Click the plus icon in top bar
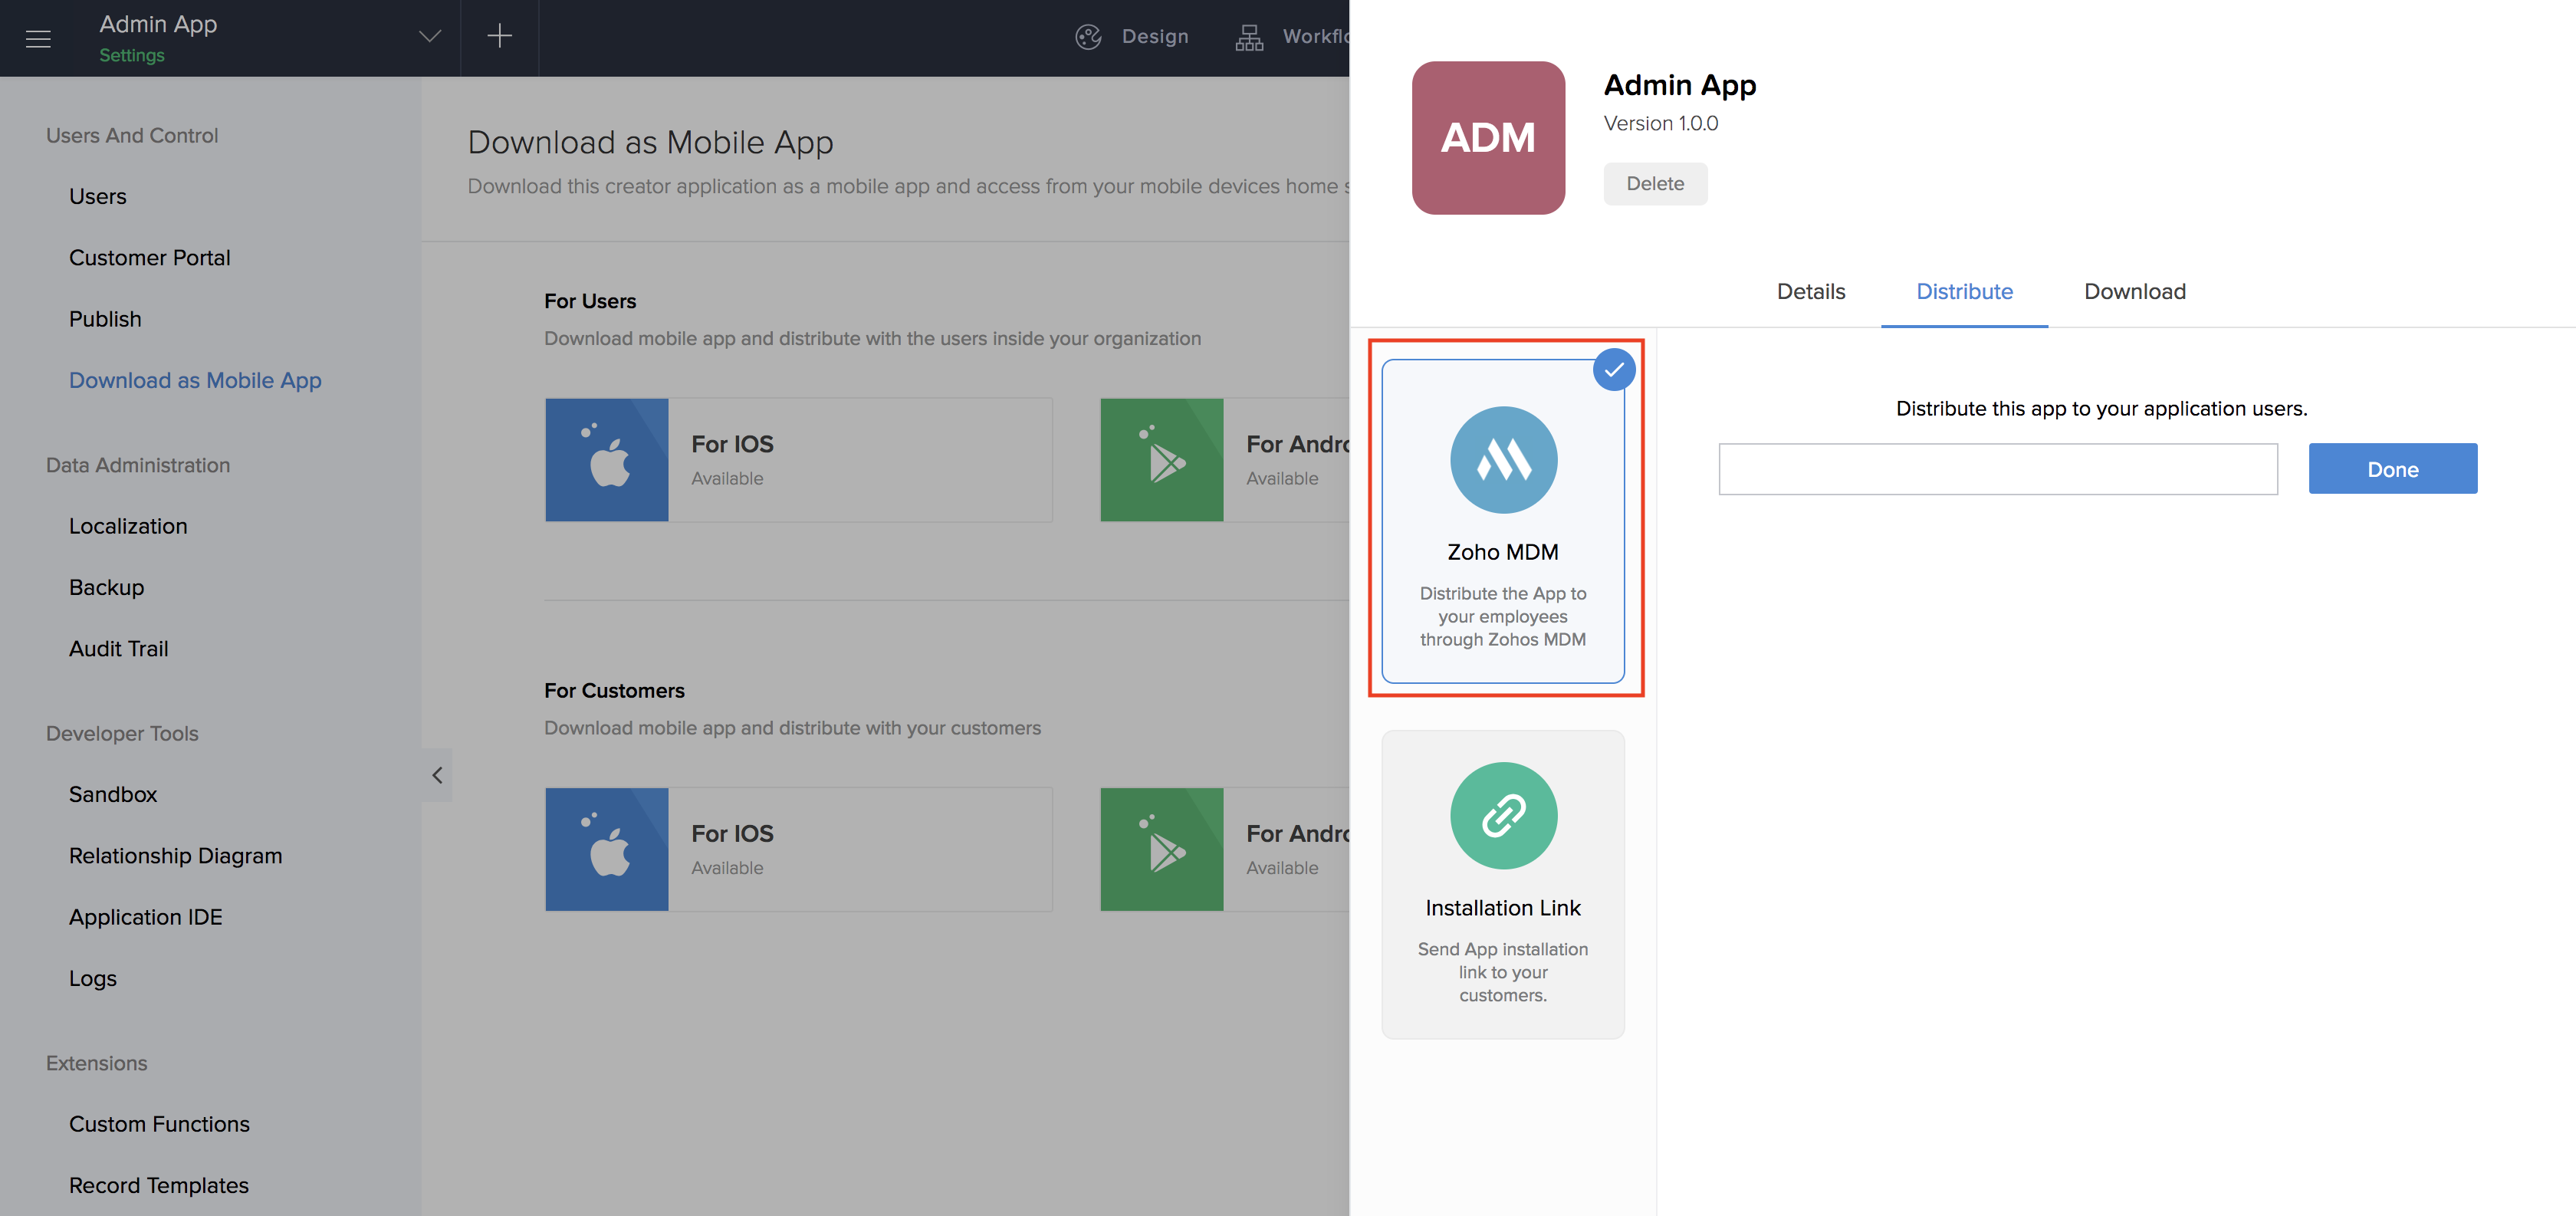This screenshot has width=2576, height=1216. 499,37
